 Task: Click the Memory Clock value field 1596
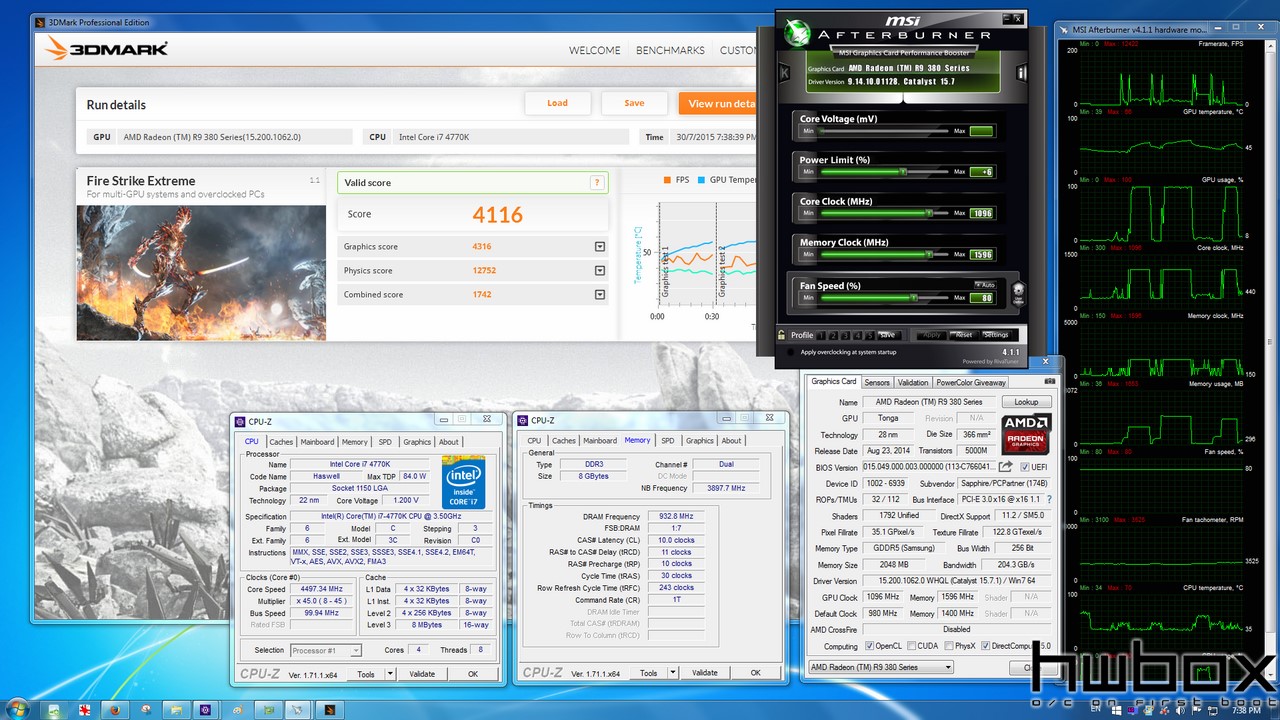click(x=982, y=255)
